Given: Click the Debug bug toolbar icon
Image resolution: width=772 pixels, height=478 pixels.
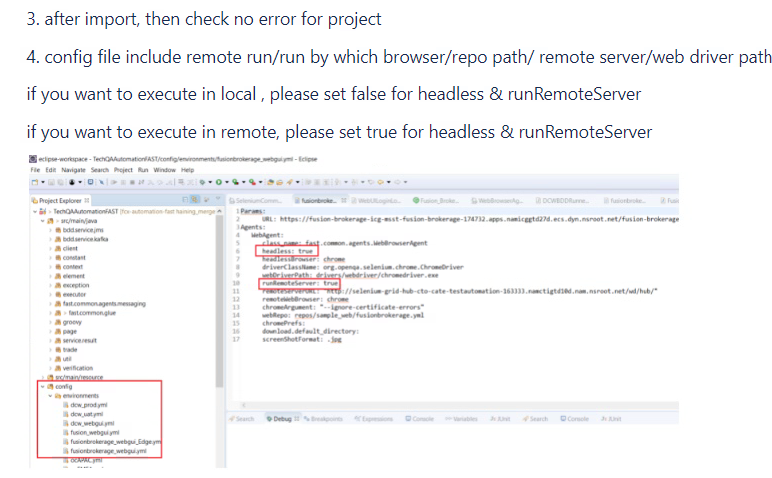Looking at the screenshot, I should click(x=202, y=182).
